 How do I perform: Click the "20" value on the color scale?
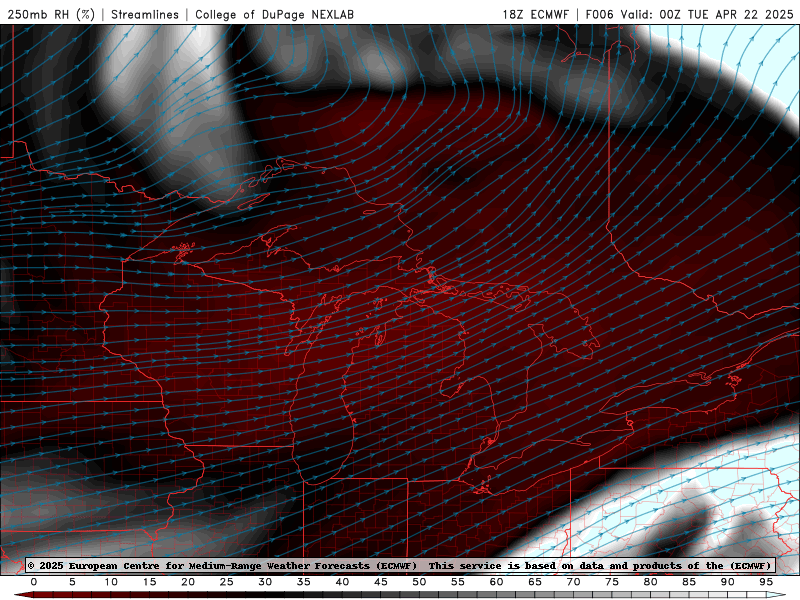click(188, 582)
